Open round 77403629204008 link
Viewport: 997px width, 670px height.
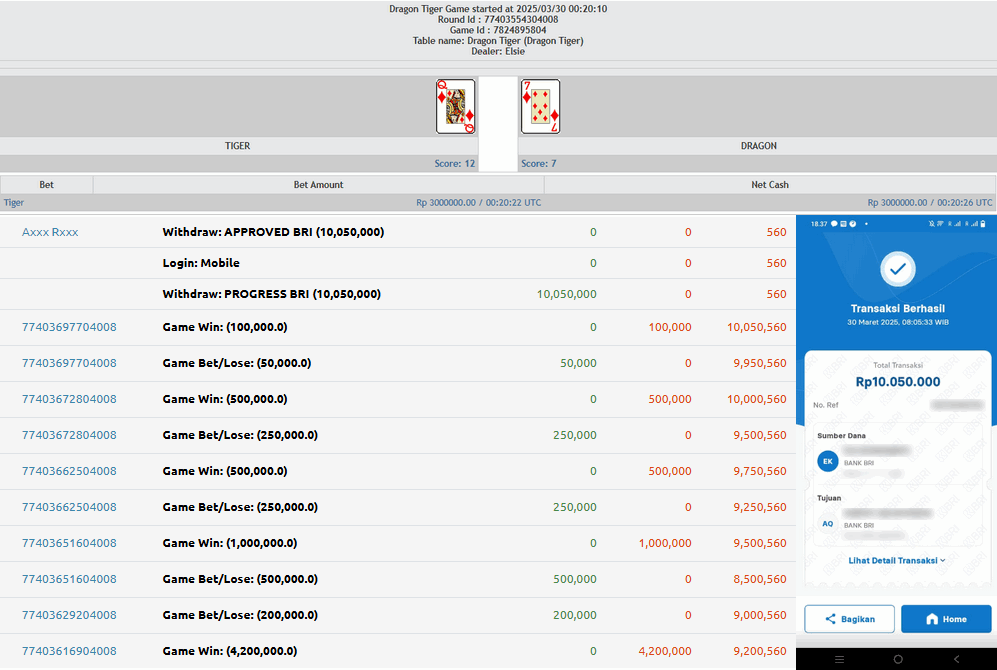click(x=69, y=615)
